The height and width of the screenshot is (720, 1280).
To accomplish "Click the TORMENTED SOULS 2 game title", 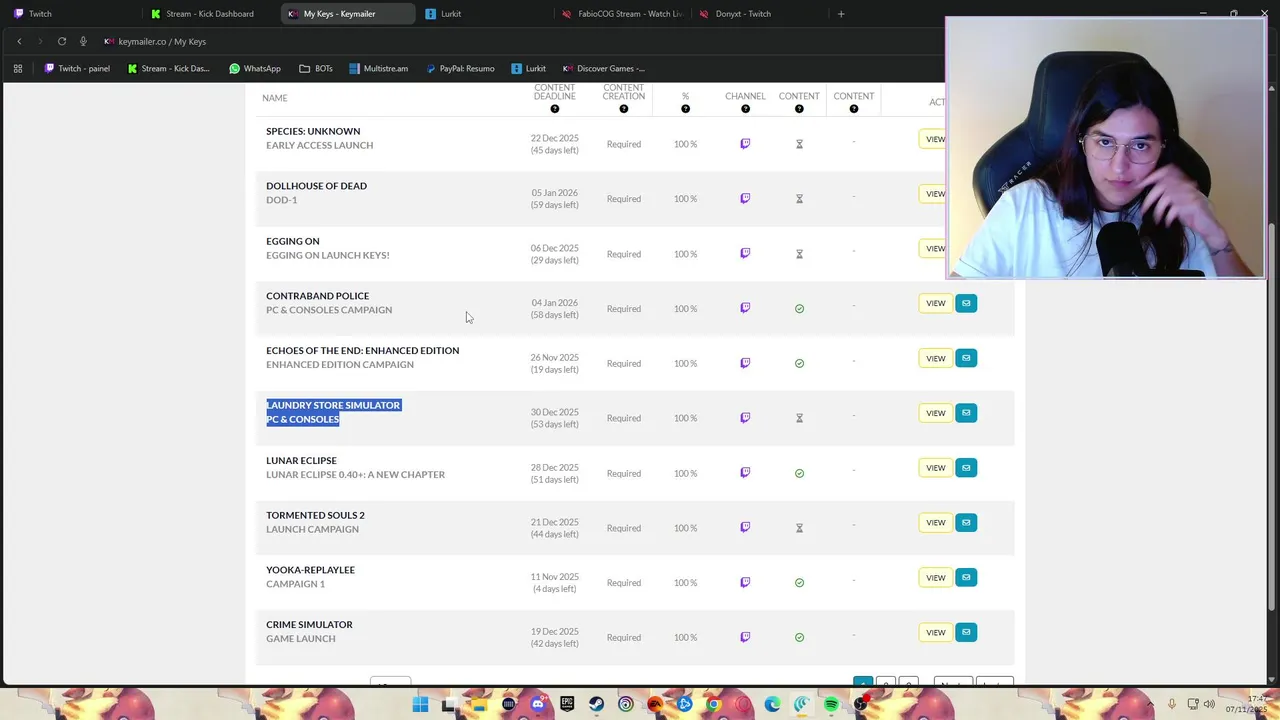I will [x=315, y=515].
